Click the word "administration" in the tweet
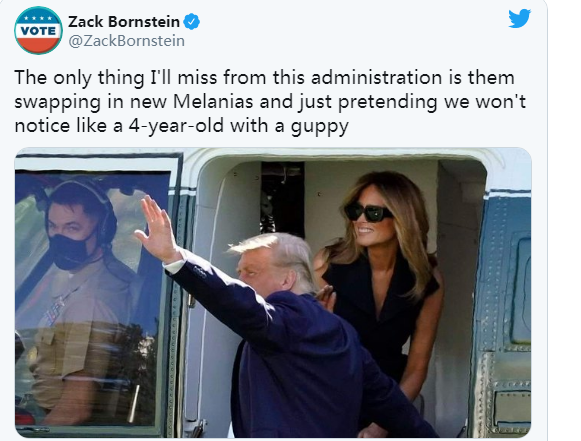581x441 pixels. (376, 78)
